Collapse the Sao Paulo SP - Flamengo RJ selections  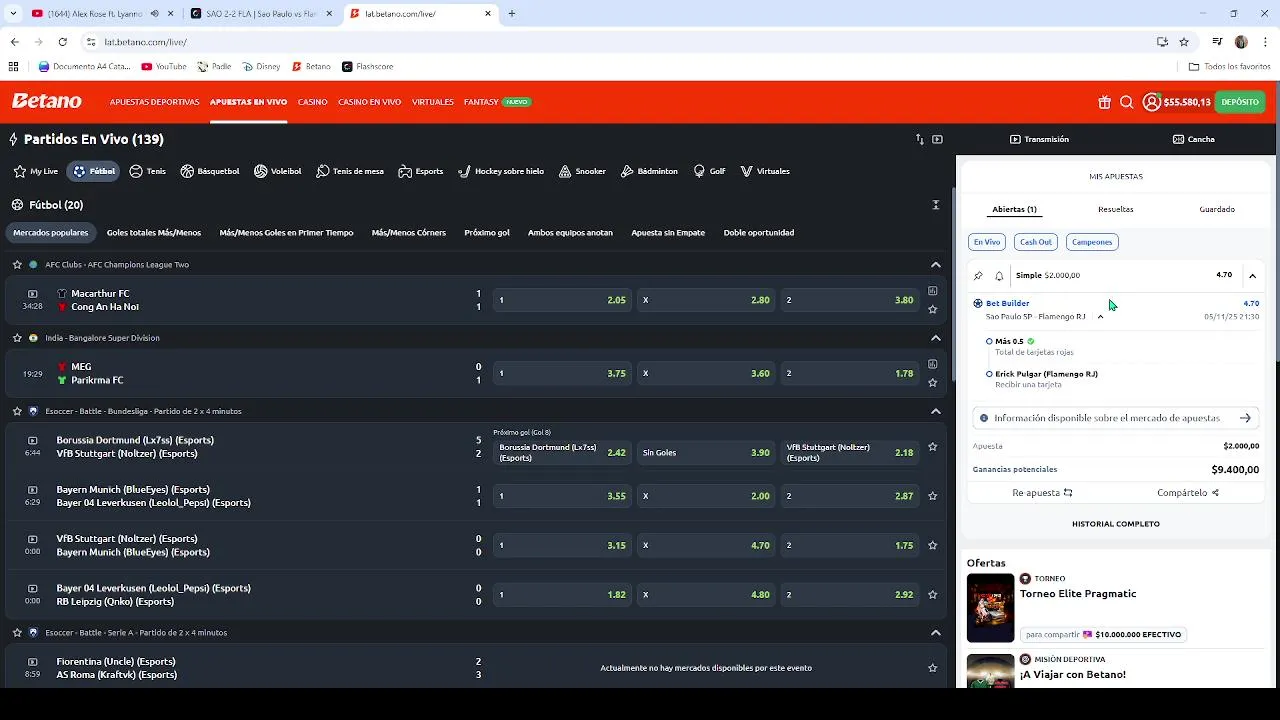point(1100,317)
